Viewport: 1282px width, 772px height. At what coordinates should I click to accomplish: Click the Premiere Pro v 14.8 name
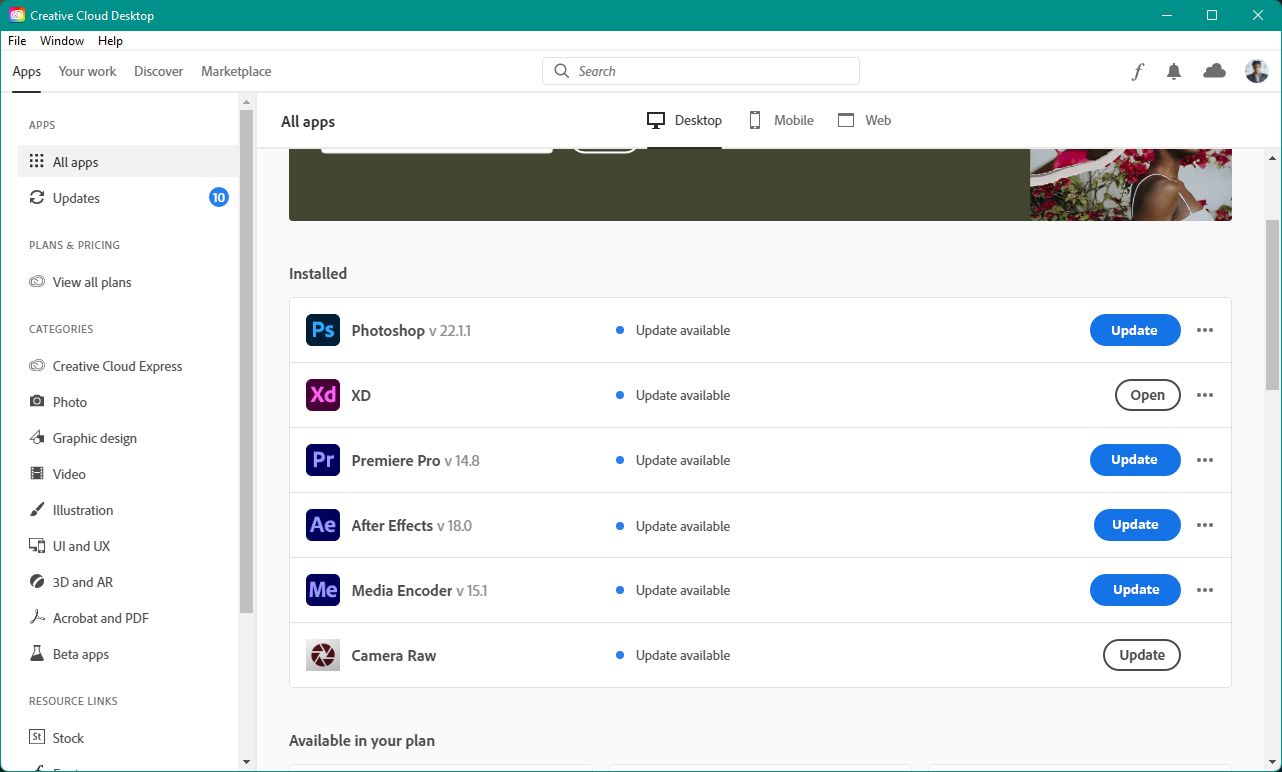pos(415,460)
